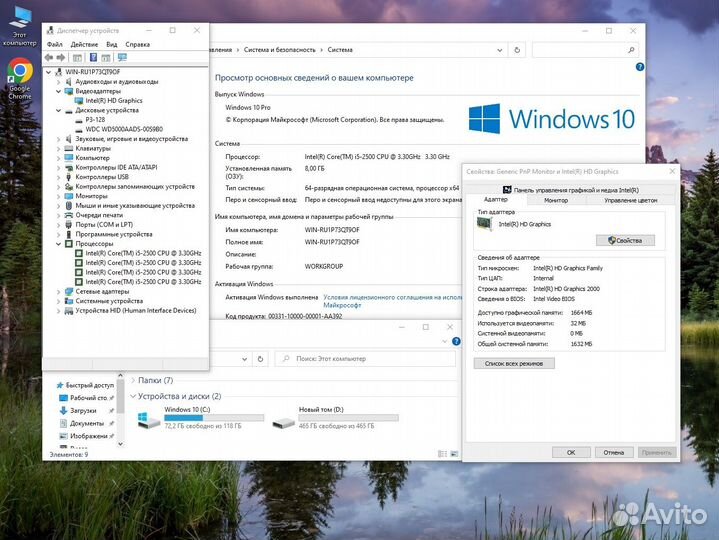Click the System window search box
Viewport: 719px width, 540px height.
pyautogui.click(x=585, y=50)
